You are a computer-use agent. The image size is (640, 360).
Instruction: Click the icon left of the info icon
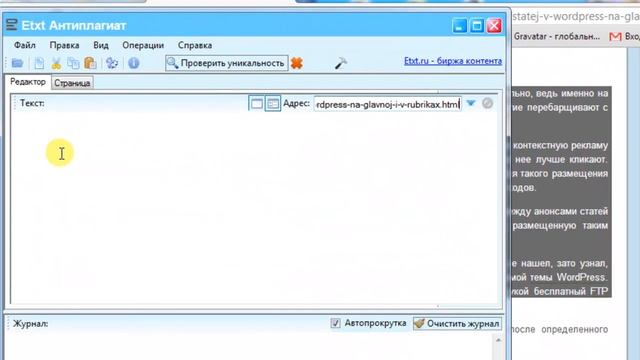pos(112,63)
